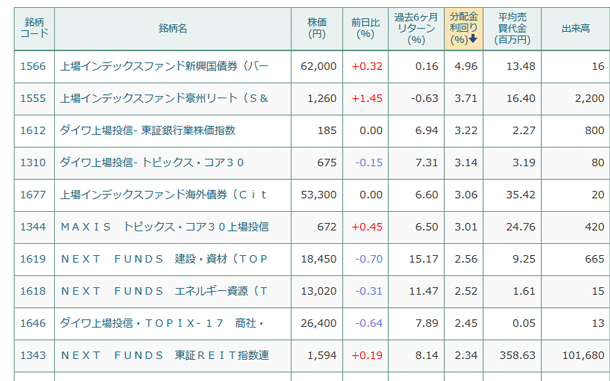Screen dimensions: 610x381
Task: Open stock code 1343 link
Action: (33, 355)
